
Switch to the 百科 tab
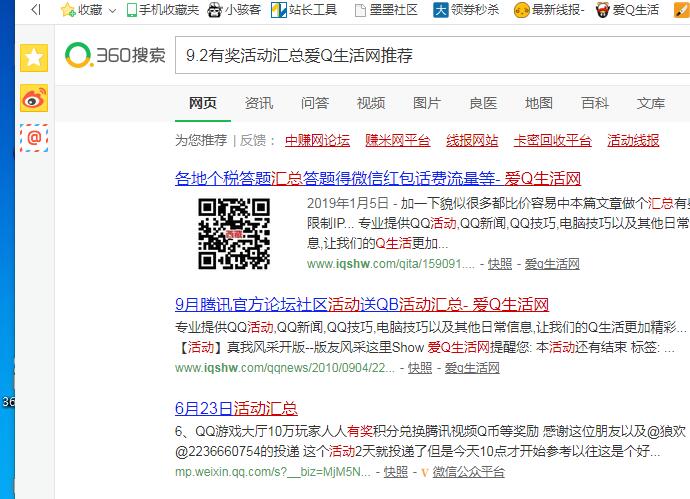pos(595,103)
